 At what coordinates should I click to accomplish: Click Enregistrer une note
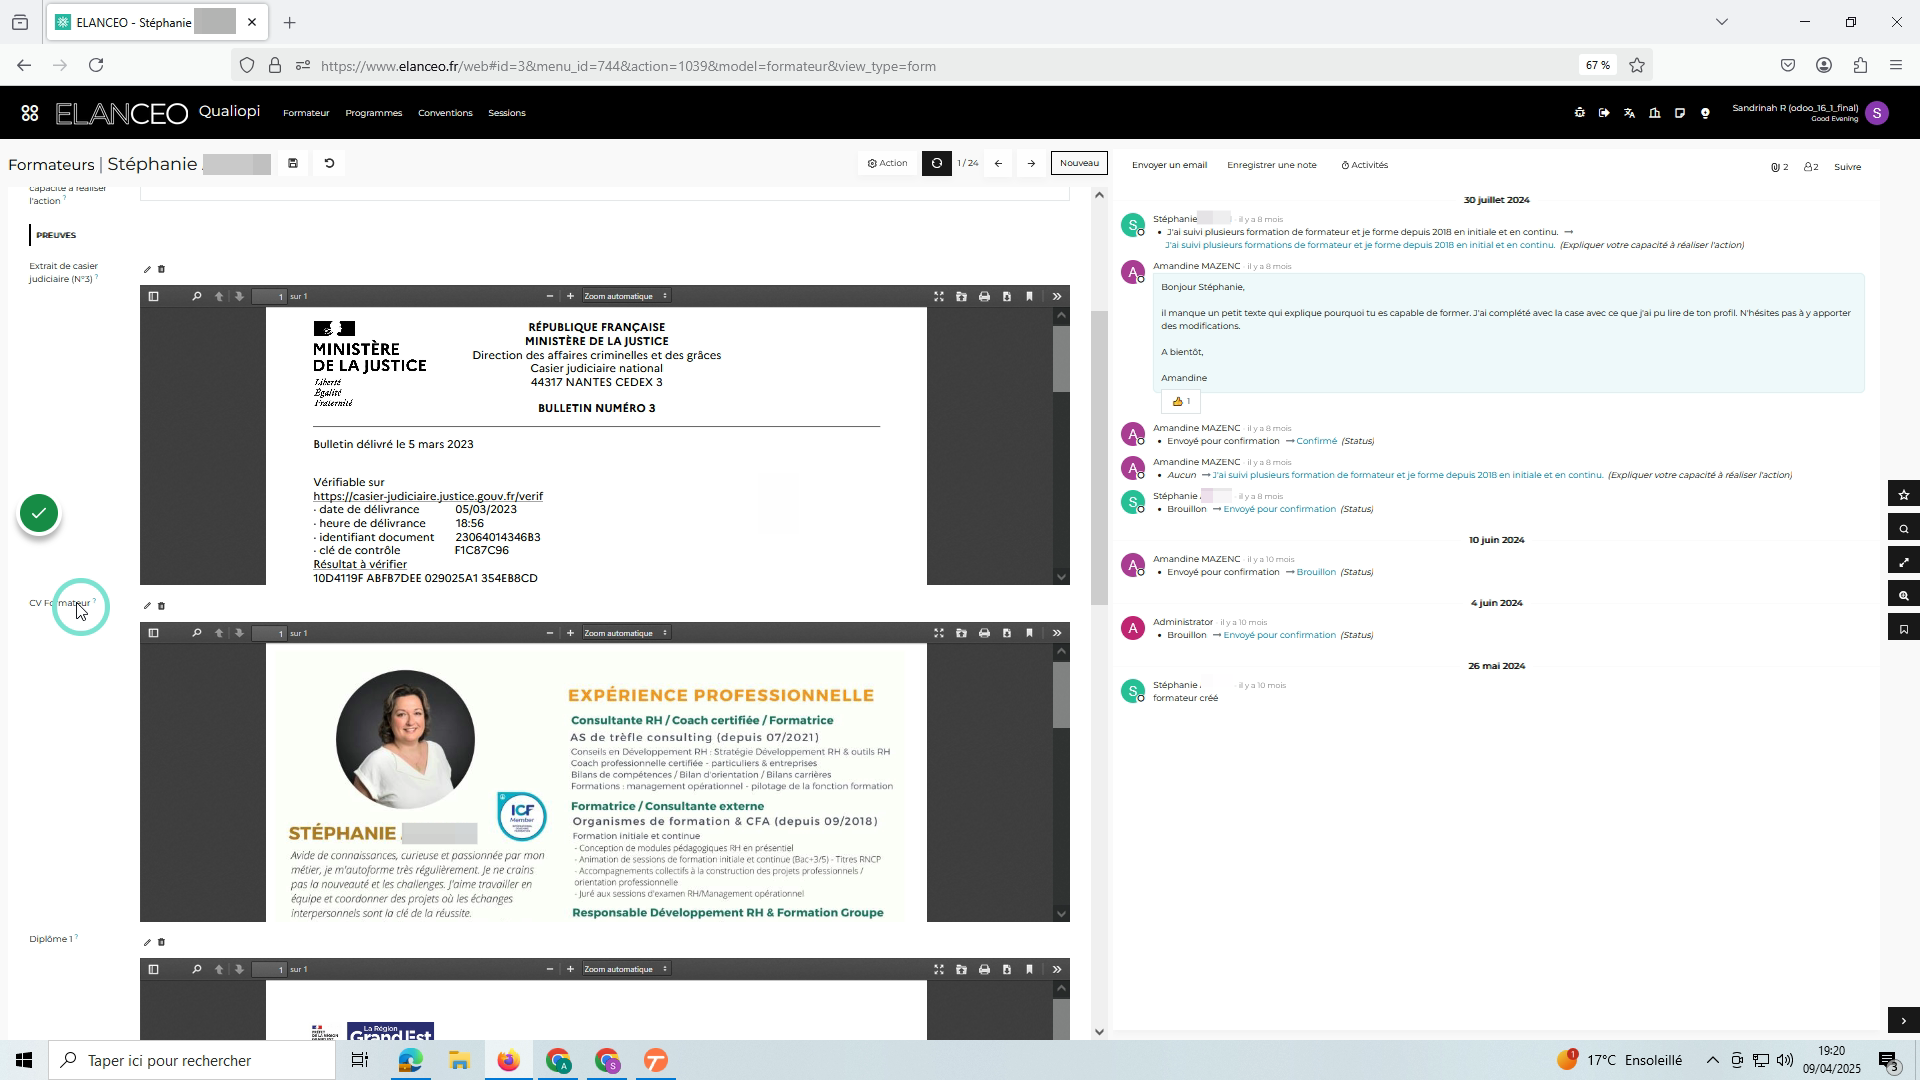click(1271, 165)
